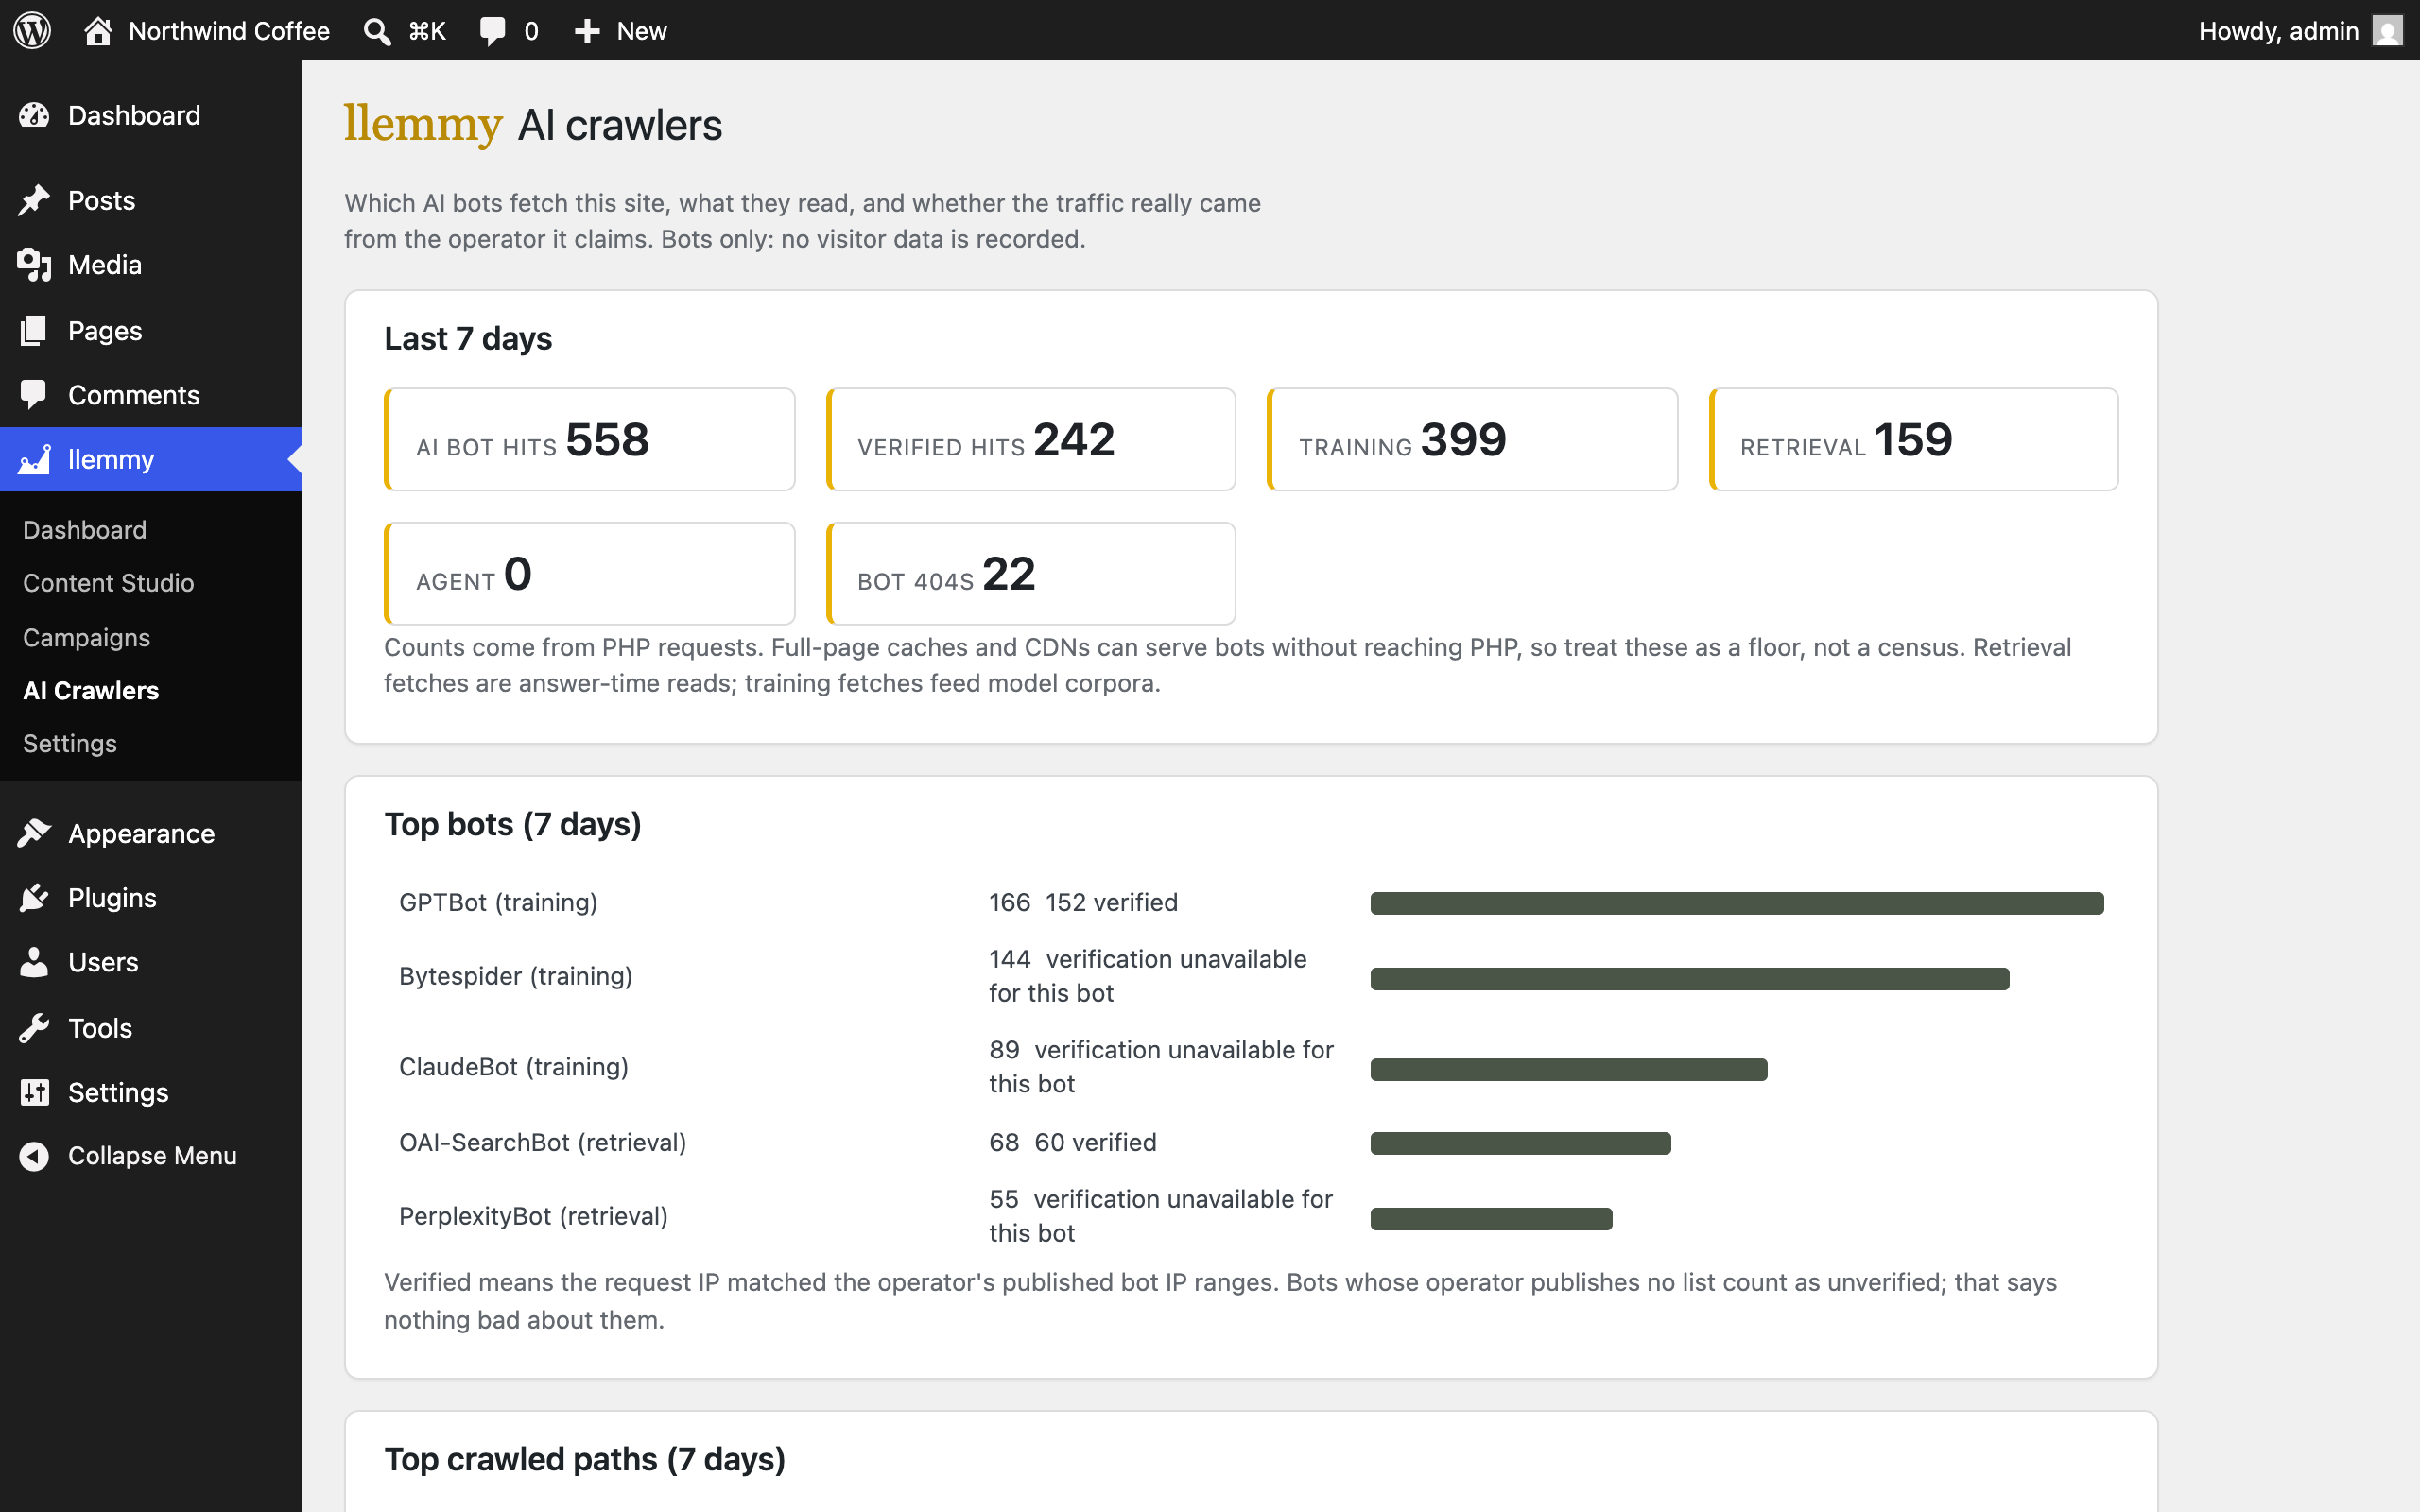This screenshot has width=2420, height=1512.
Task: Select the llemmy top-level menu item
Action: (151, 459)
